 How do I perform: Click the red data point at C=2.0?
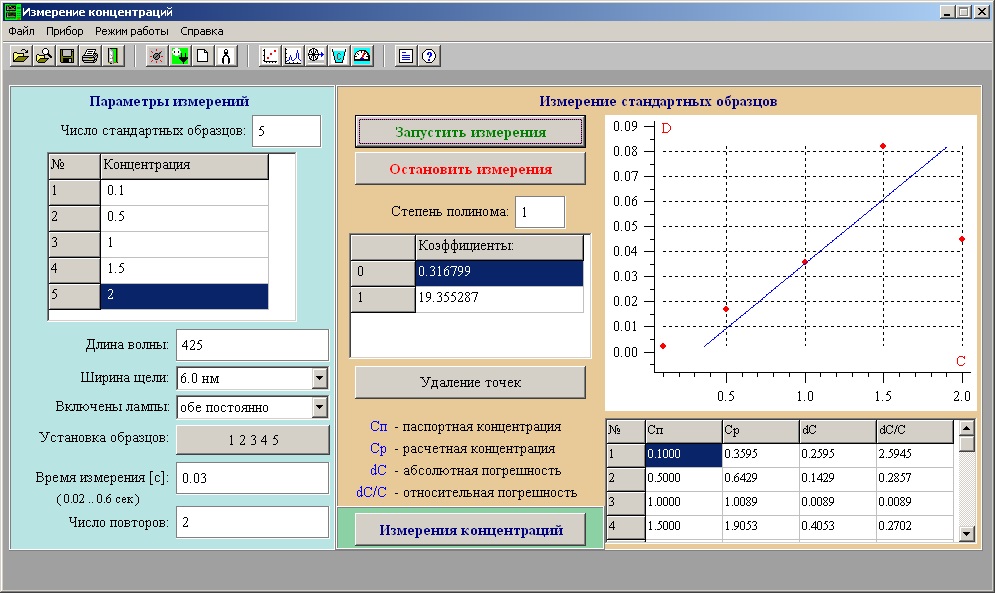click(x=962, y=239)
